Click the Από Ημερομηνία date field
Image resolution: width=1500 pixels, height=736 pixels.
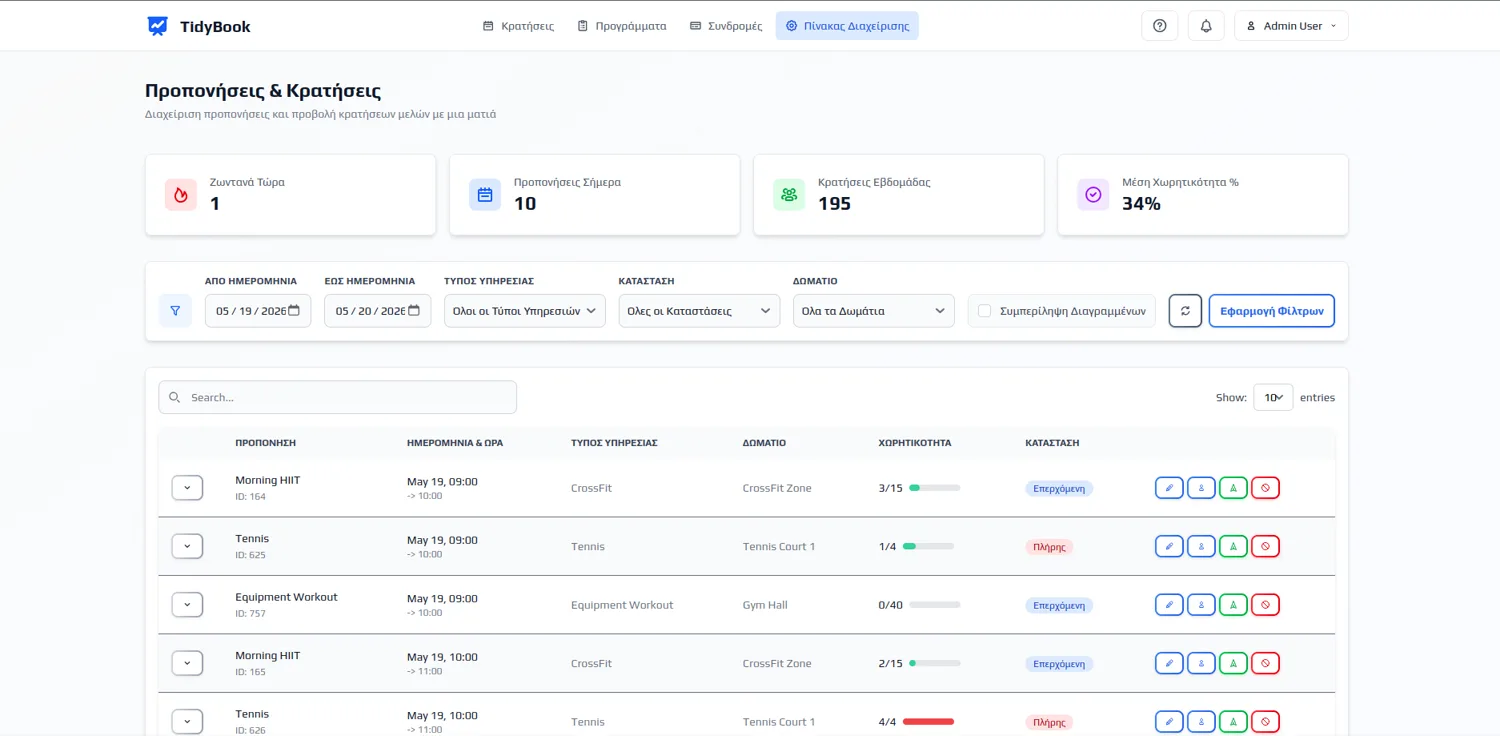click(x=258, y=311)
